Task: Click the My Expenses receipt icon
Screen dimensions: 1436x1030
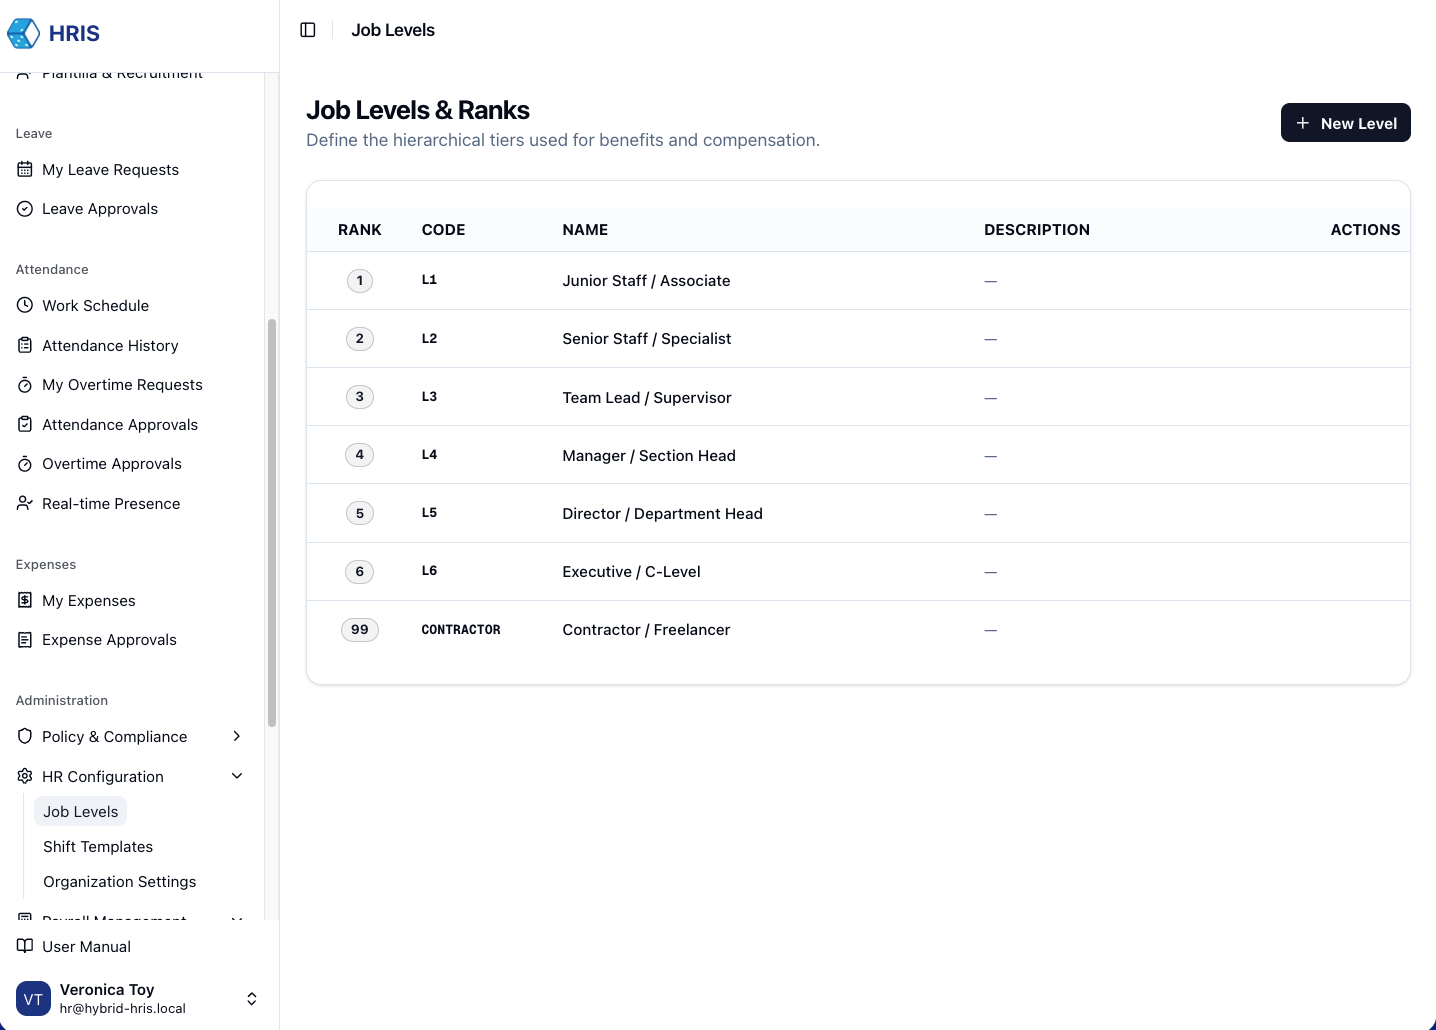Action: (25, 601)
